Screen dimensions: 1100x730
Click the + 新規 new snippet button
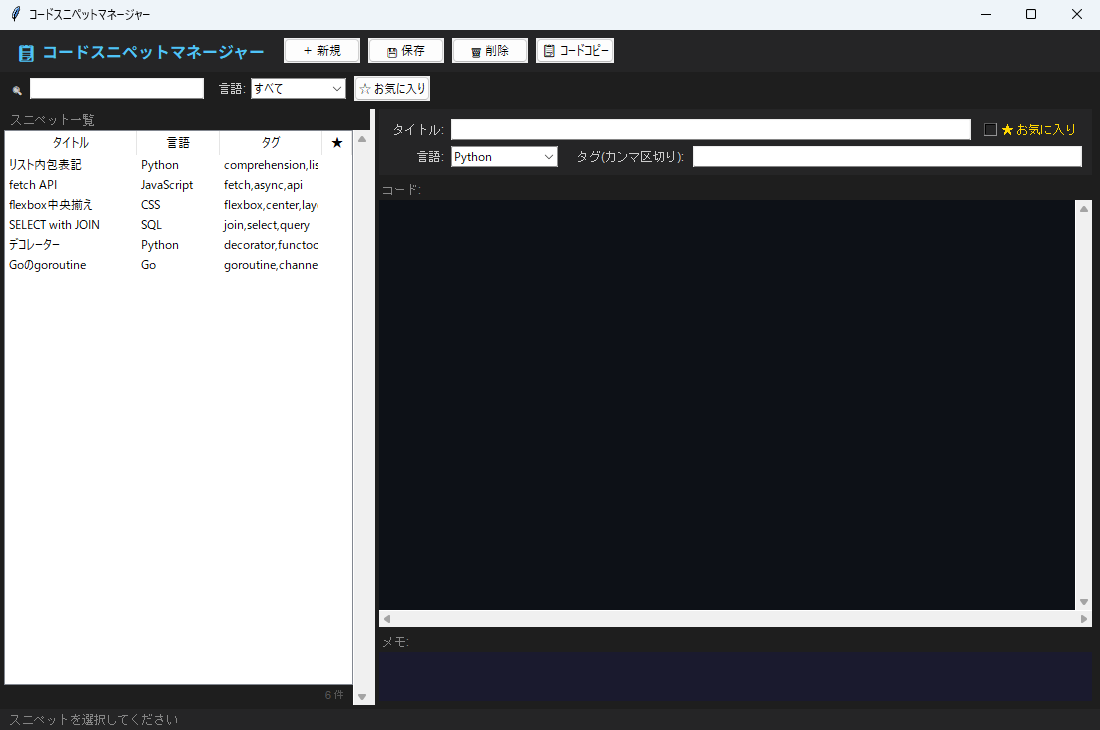pyautogui.click(x=322, y=50)
